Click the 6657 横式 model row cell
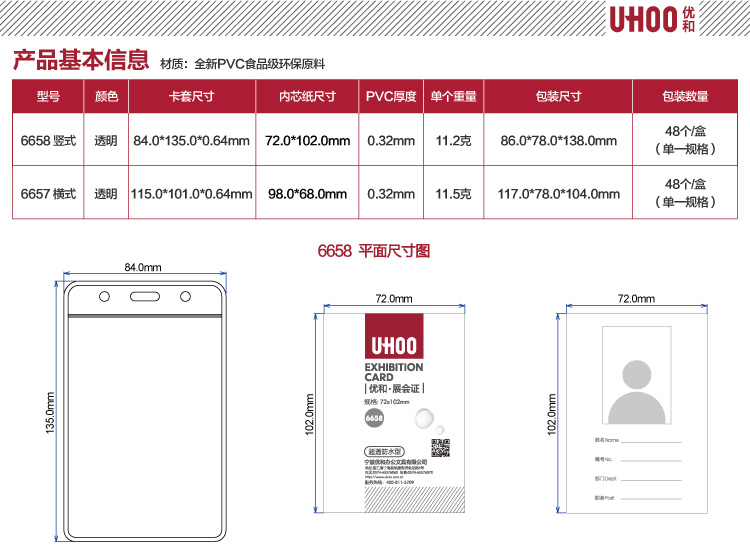This screenshot has width=750, height=554. 48,194
